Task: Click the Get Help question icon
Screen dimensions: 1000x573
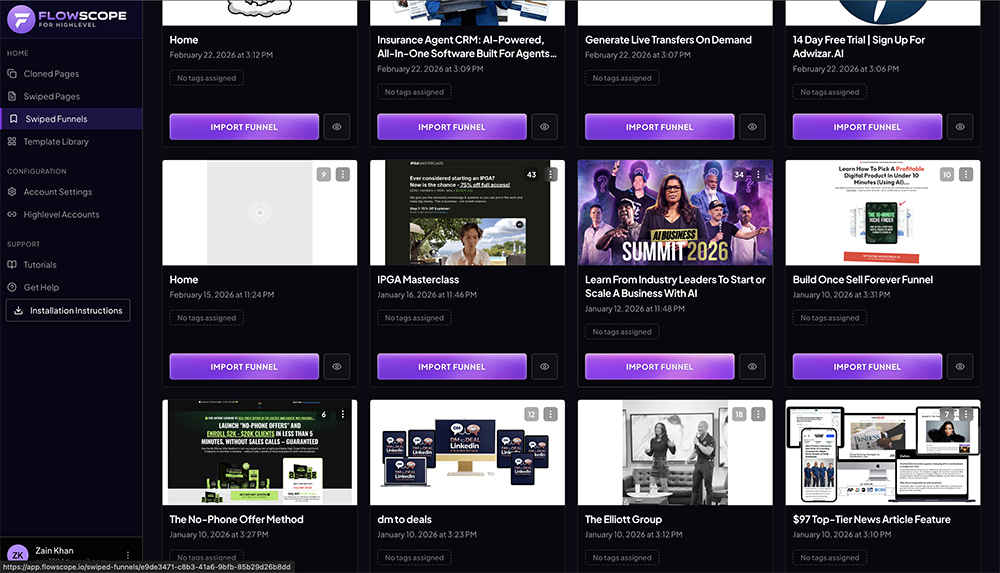Action: point(13,288)
